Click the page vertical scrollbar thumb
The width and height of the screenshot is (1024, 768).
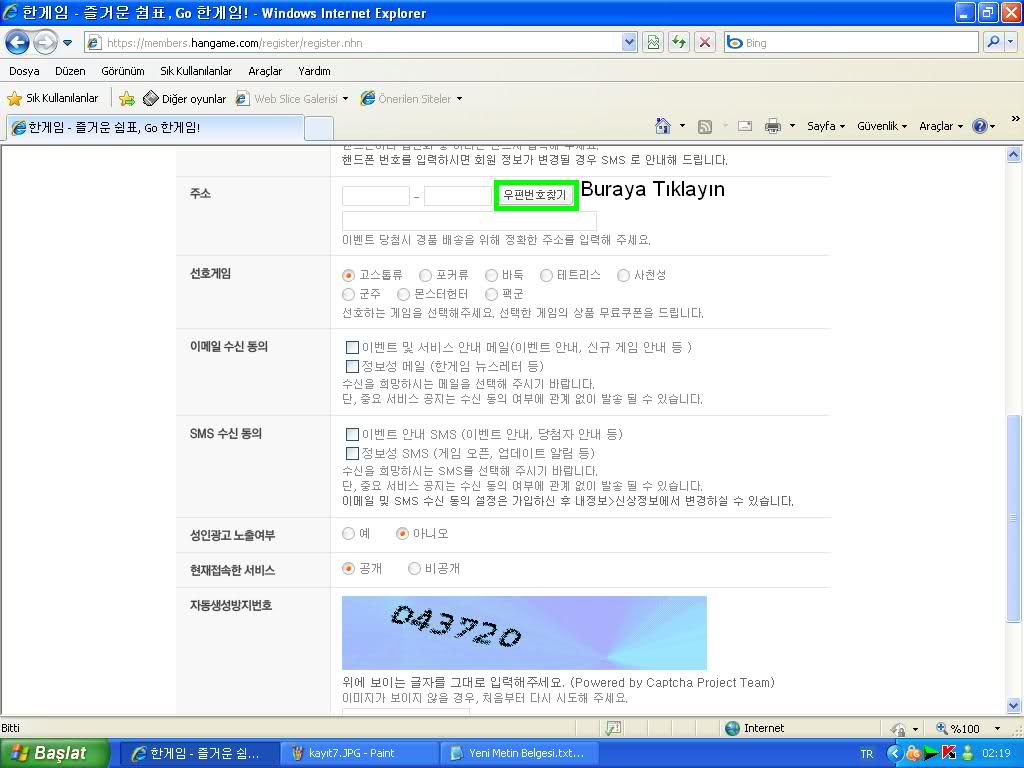click(x=1013, y=518)
